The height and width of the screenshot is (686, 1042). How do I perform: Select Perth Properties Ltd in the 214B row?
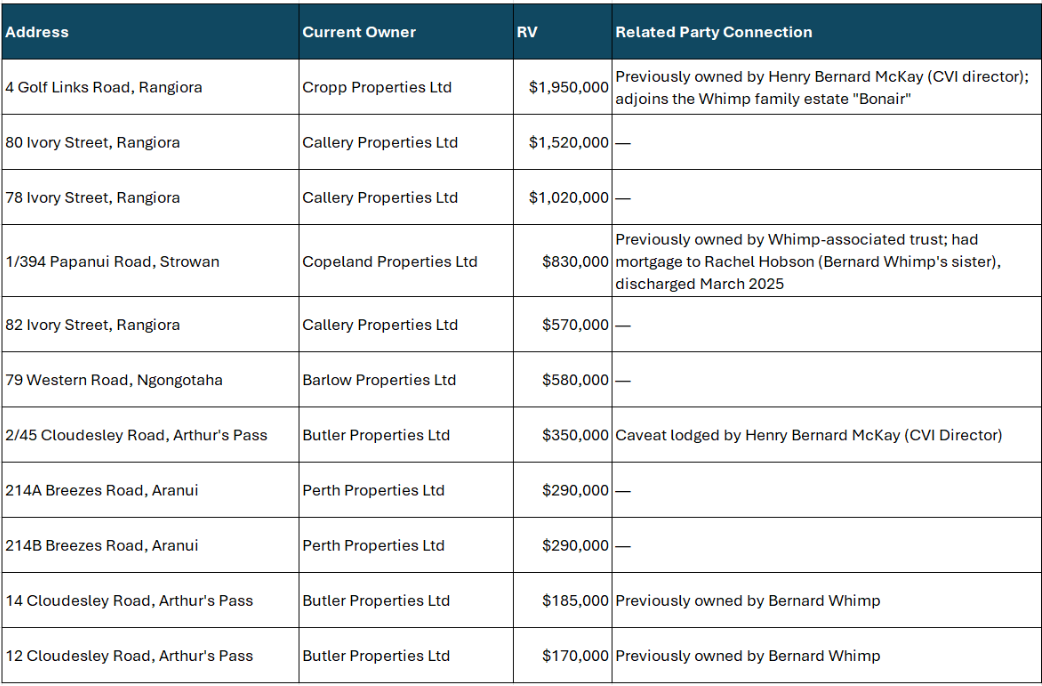[x=373, y=545]
